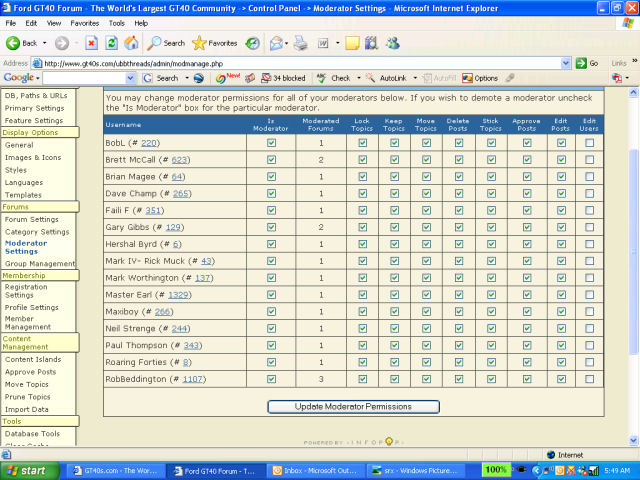Open the Edit menu
640x480 pixels.
click(31, 23)
